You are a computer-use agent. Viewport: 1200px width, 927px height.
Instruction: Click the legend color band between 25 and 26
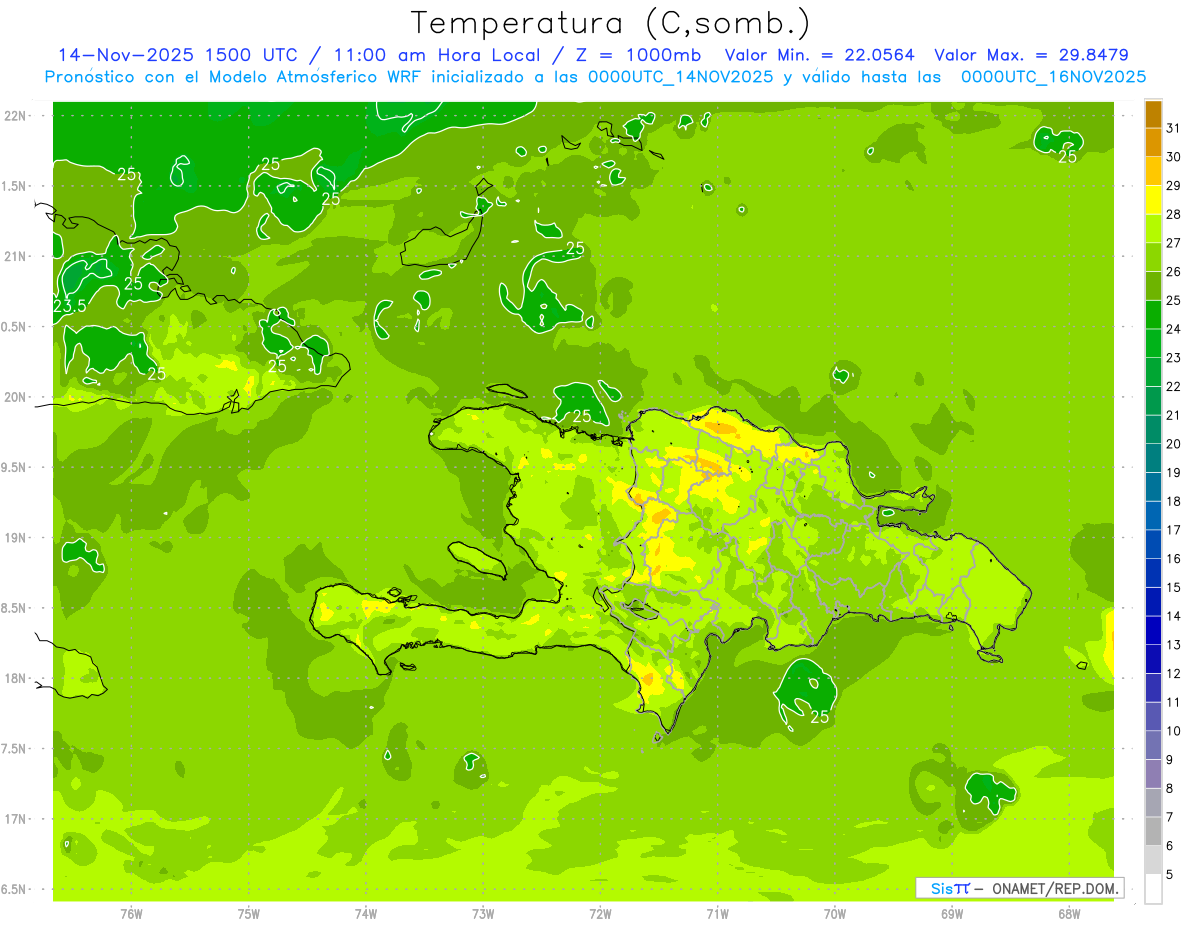point(1153,286)
